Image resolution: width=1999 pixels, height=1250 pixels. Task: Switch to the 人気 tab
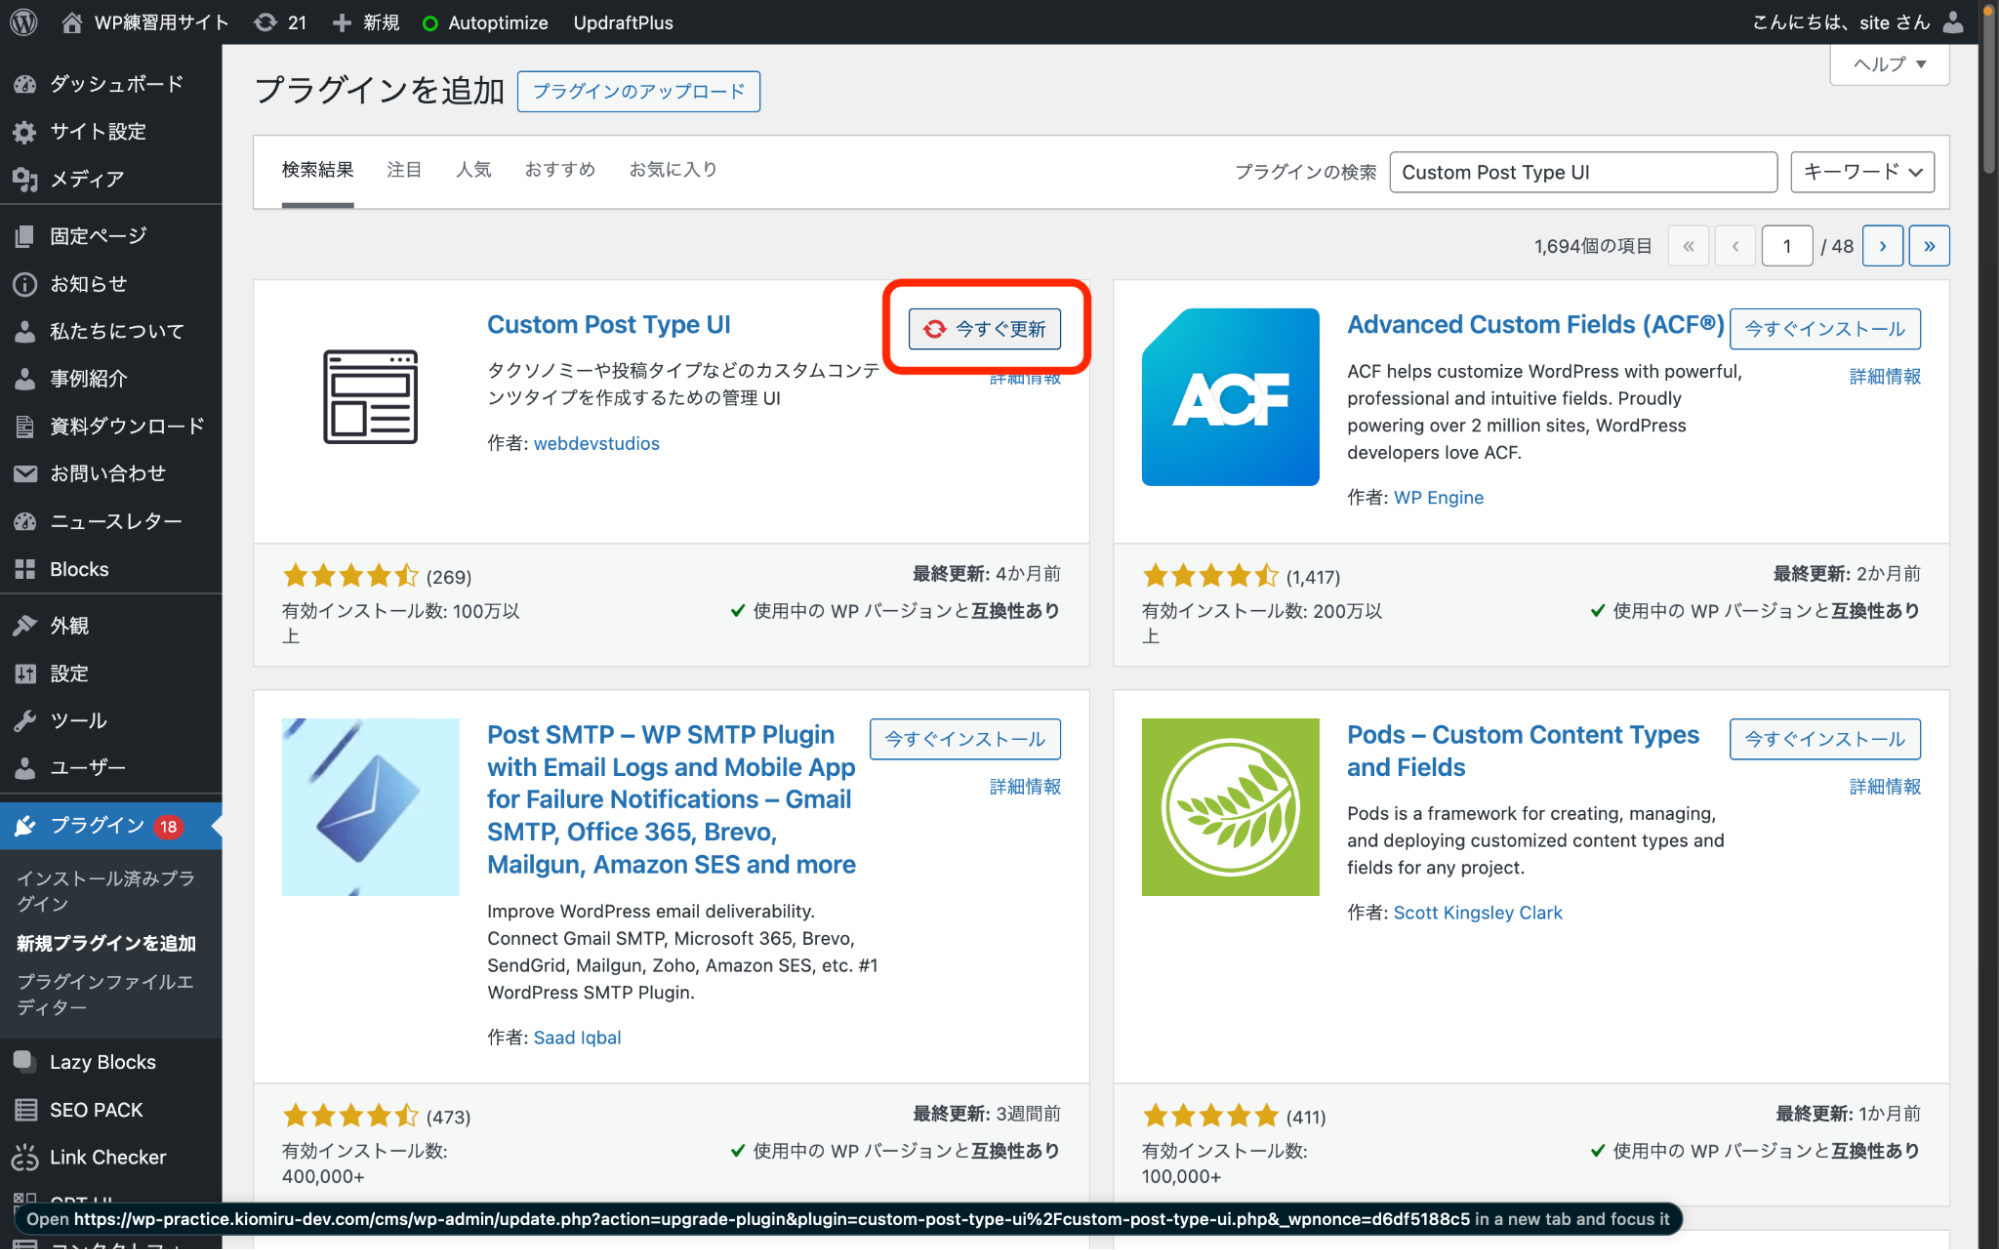(473, 170)
